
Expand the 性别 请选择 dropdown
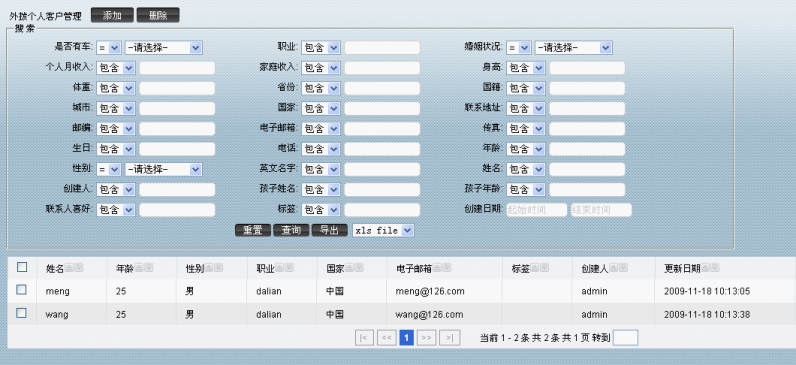coord(163,170)
